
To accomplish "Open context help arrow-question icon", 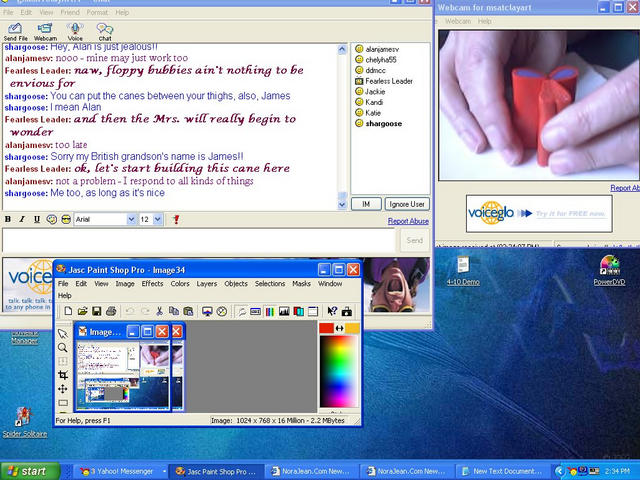I will point(332,311).
